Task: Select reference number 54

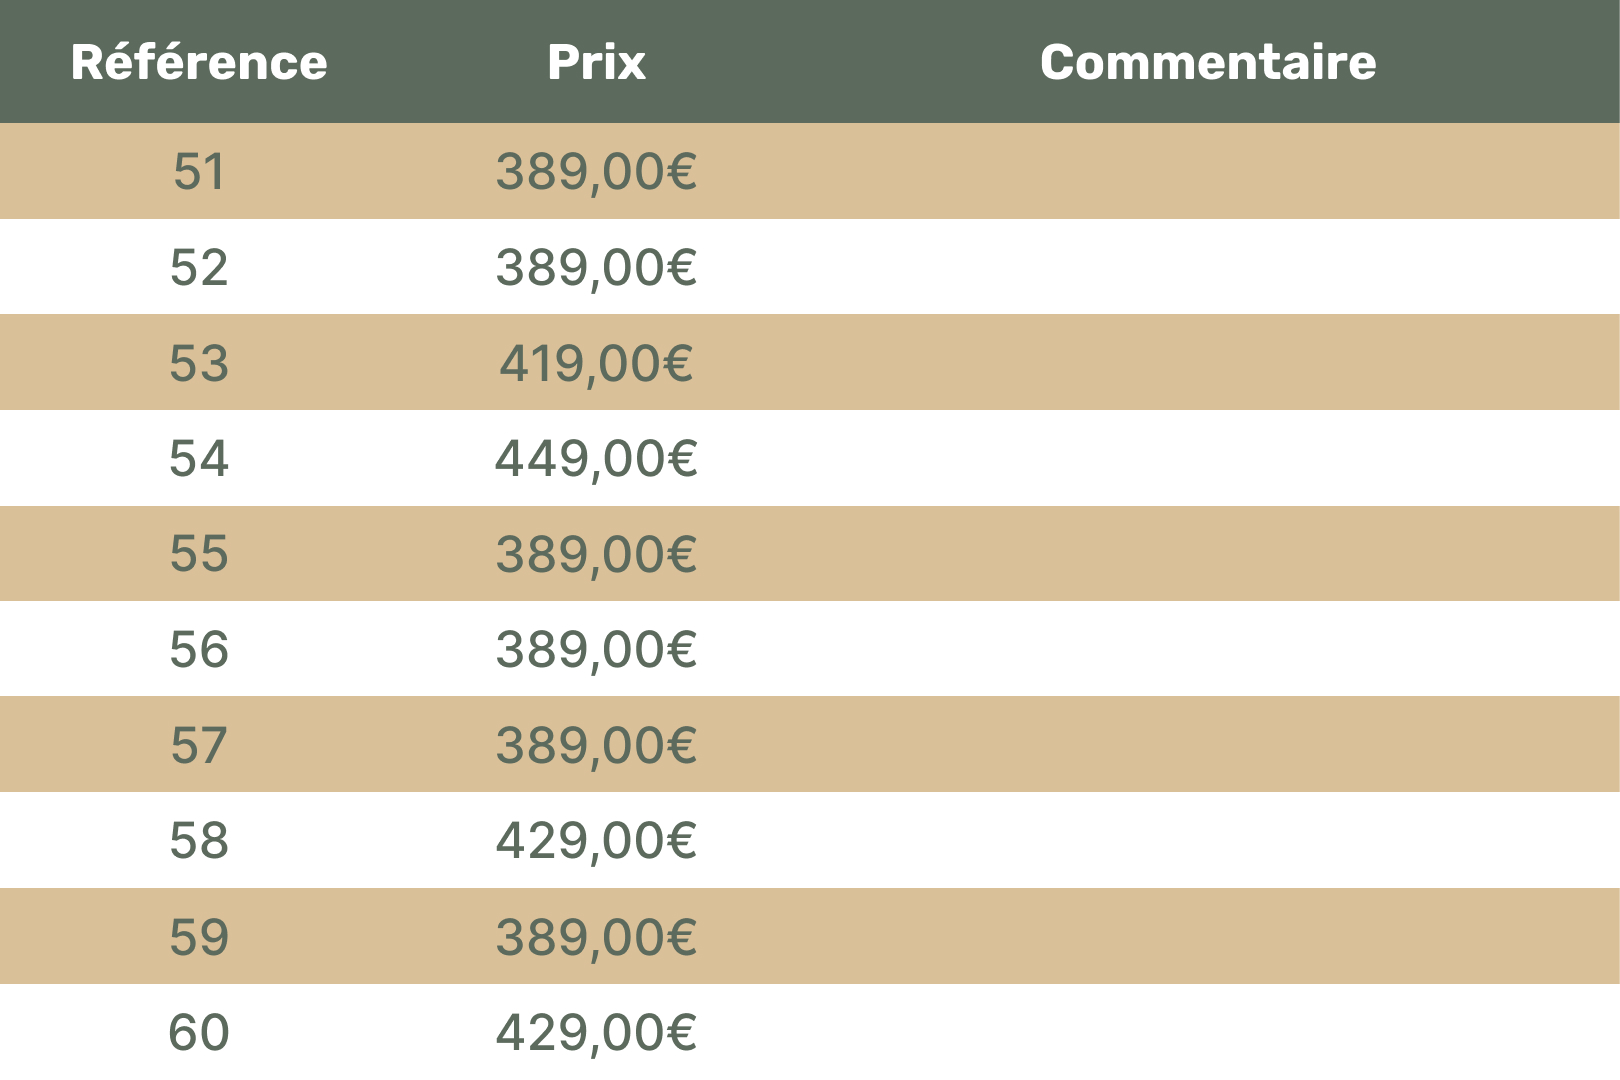Action: point(199,458)
